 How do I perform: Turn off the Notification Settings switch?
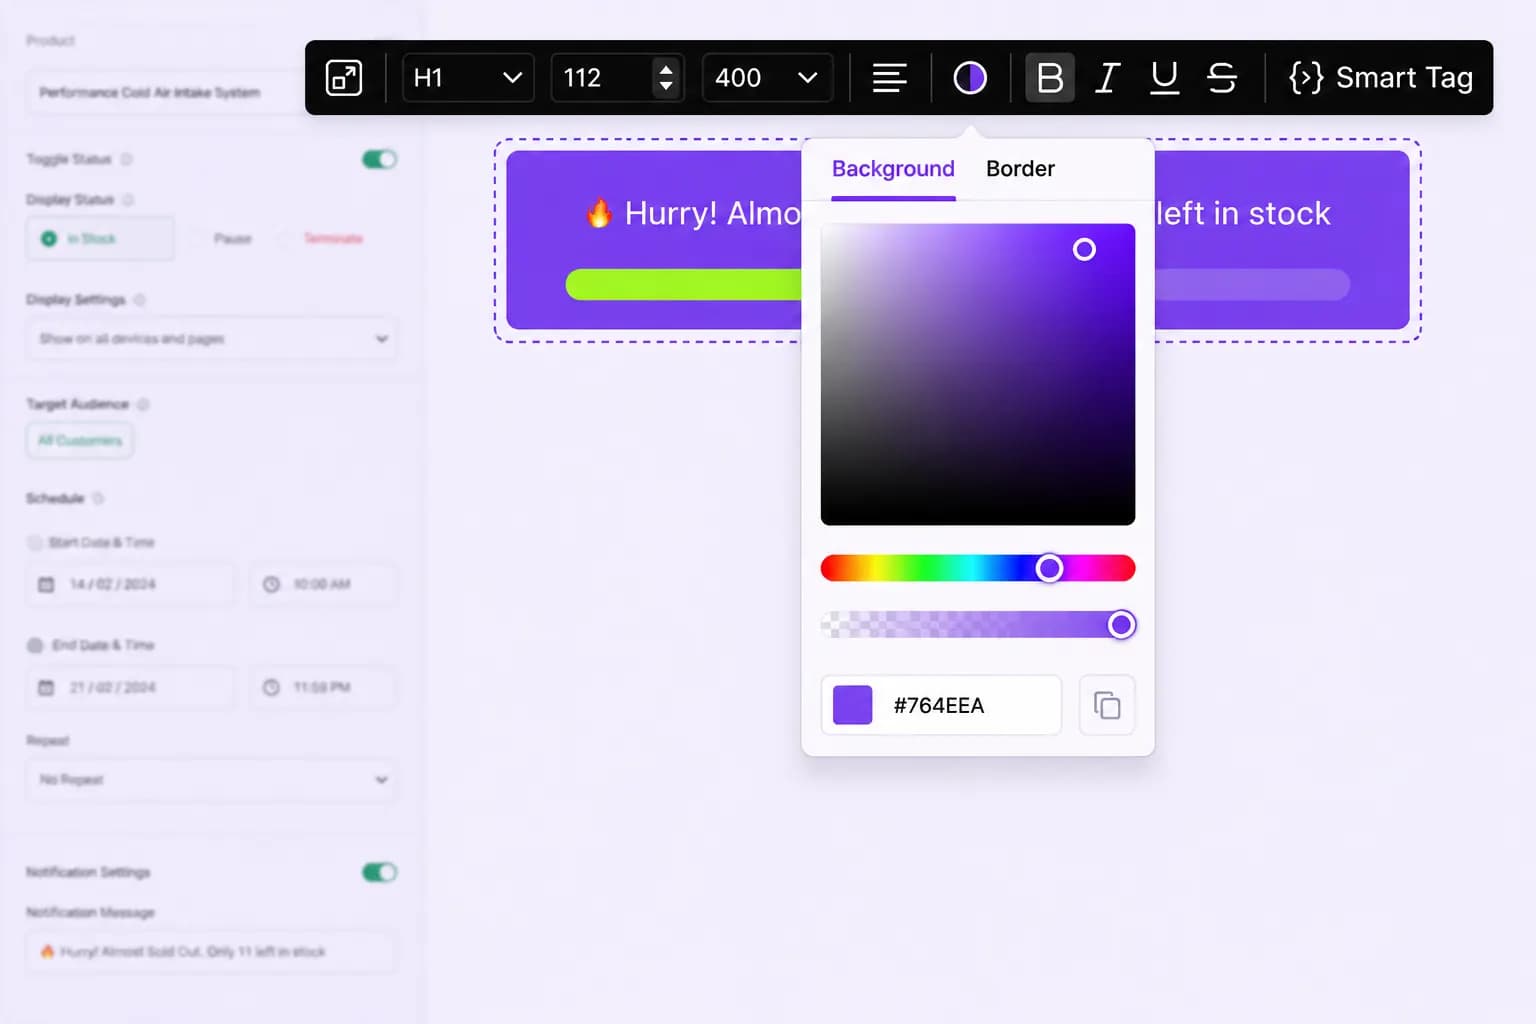[379, 873]
